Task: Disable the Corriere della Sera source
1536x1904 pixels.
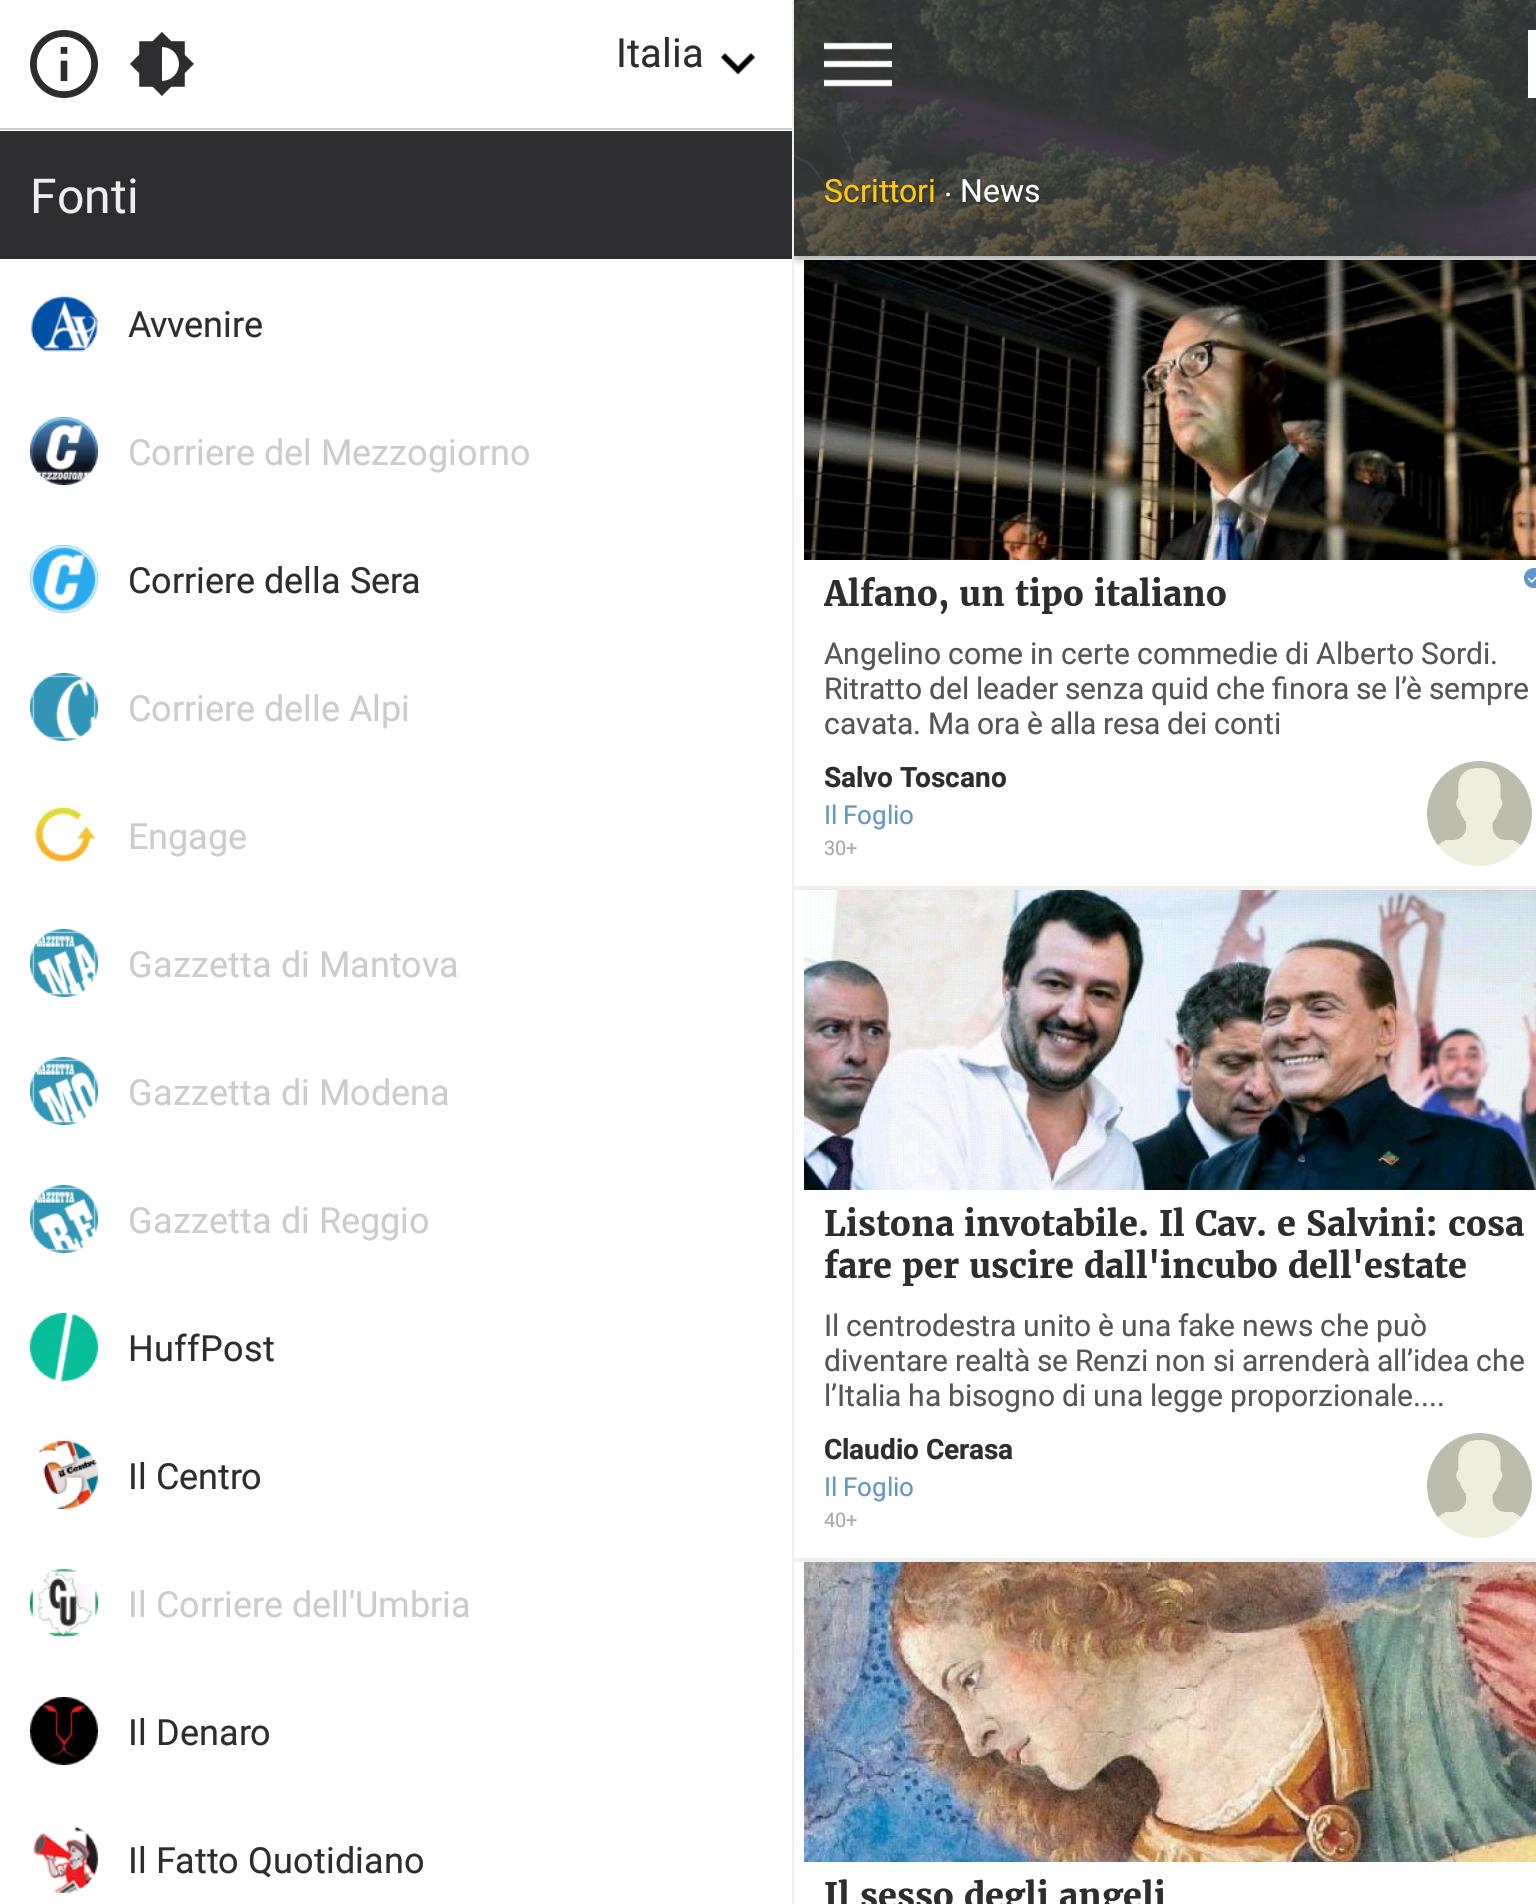Action: [x=396, y=581]
